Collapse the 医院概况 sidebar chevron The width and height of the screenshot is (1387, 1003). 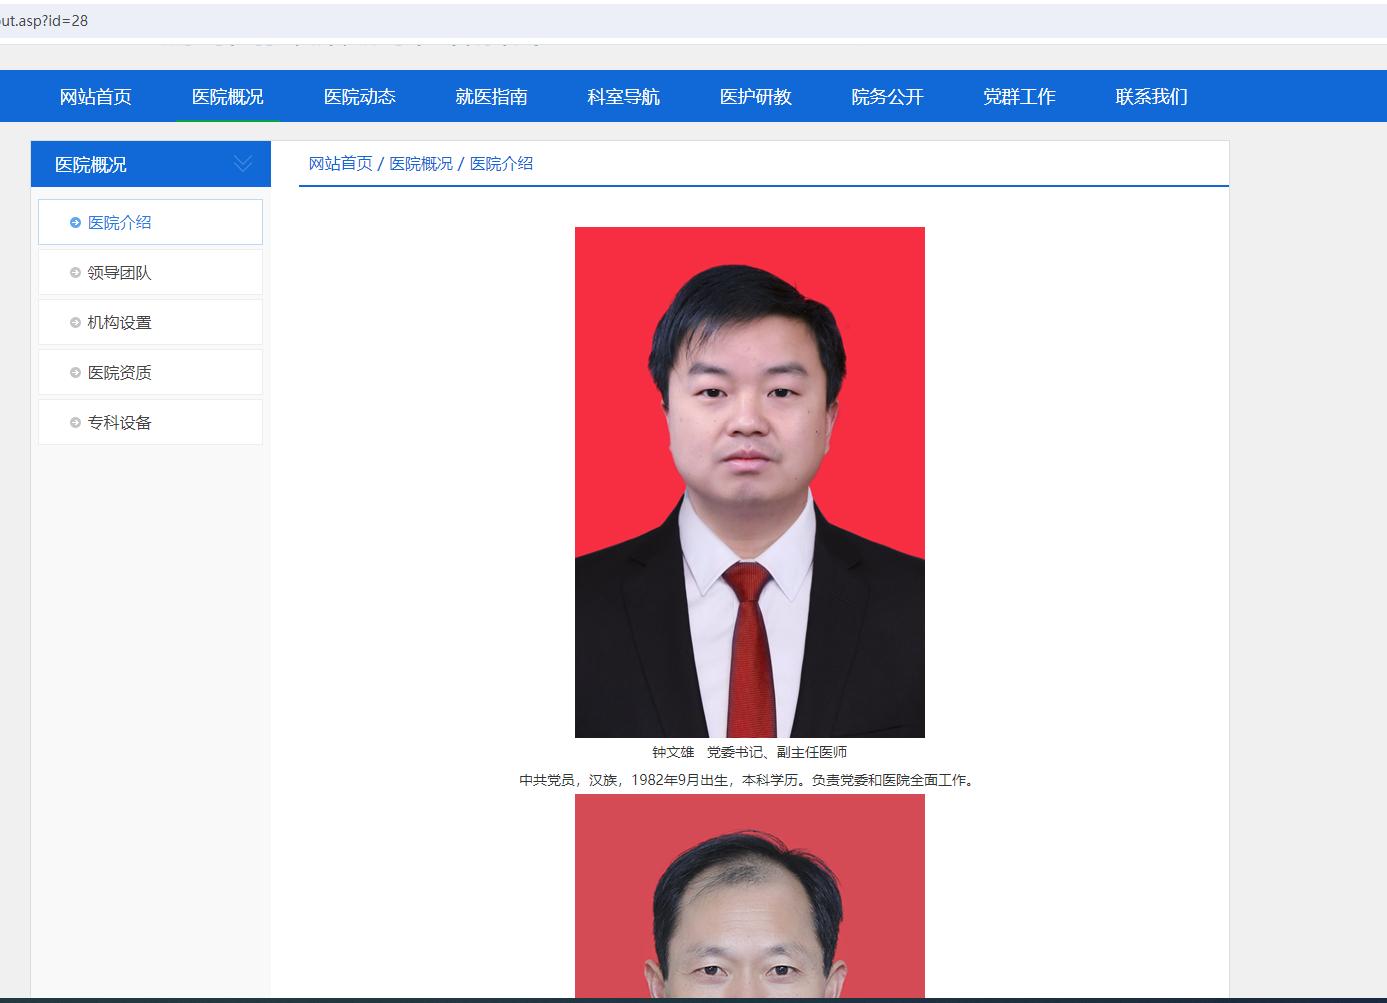coord(243,163)
